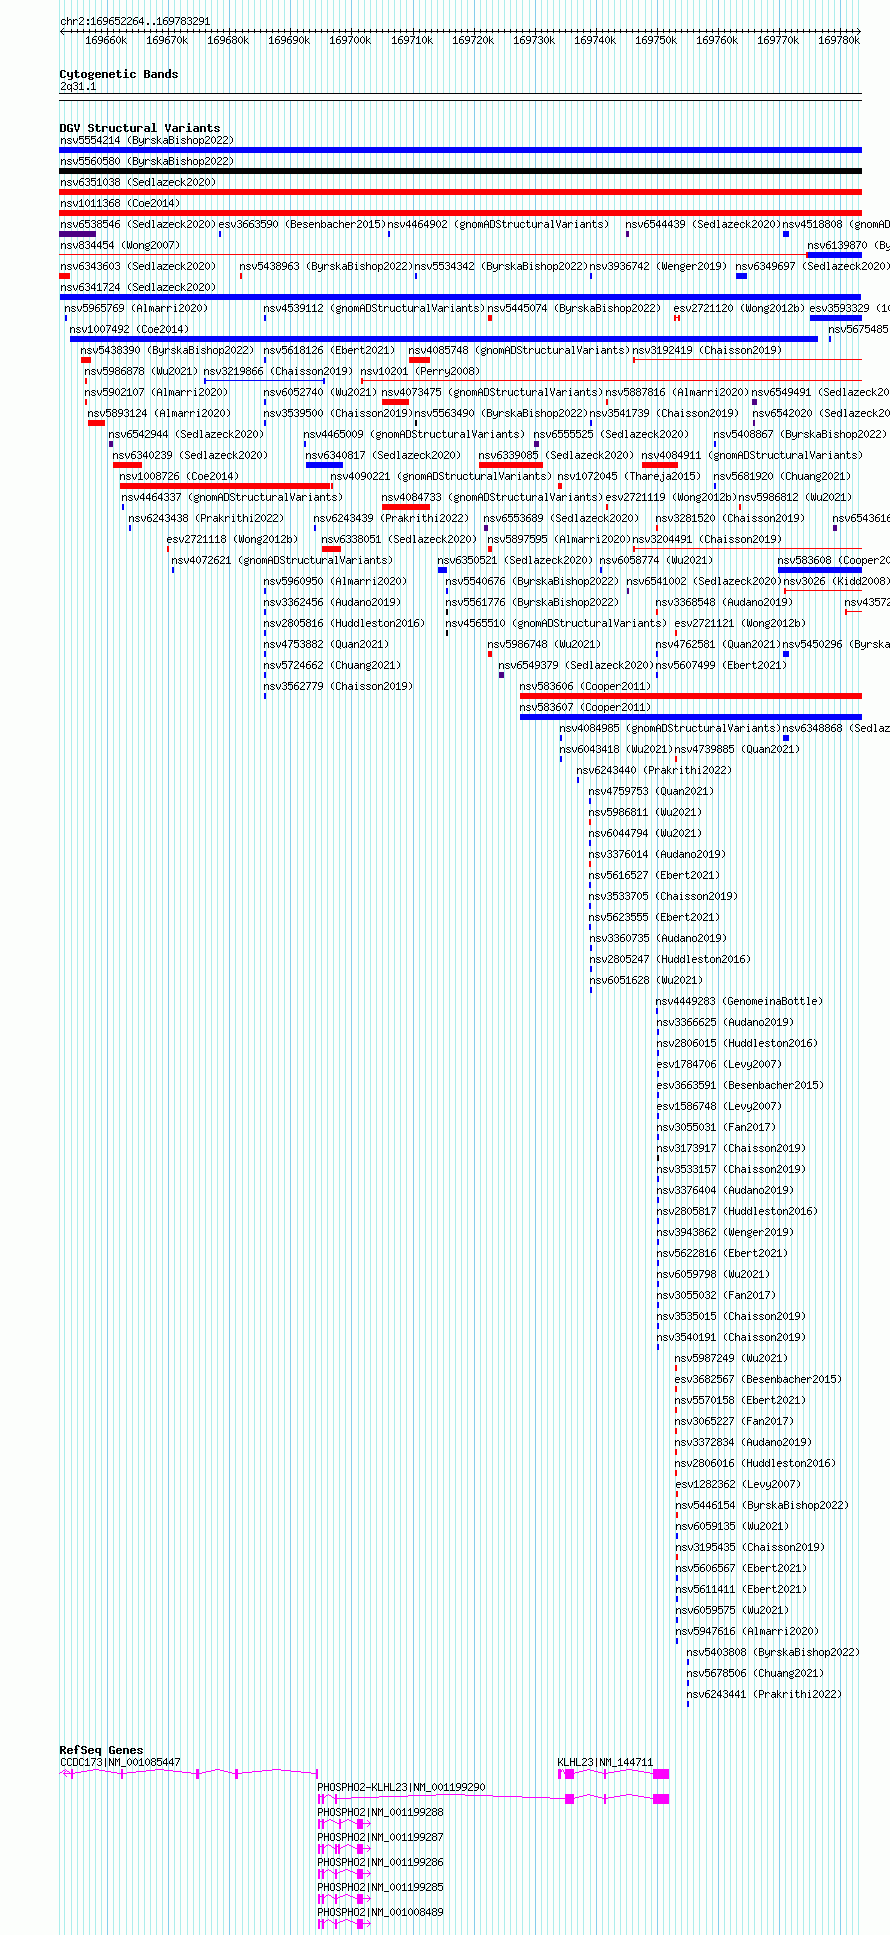Open variant nsv5554214 (ByrskaBishop2022) label
The height and width of the screenshot is (1935, 890).
pos(147,140)
